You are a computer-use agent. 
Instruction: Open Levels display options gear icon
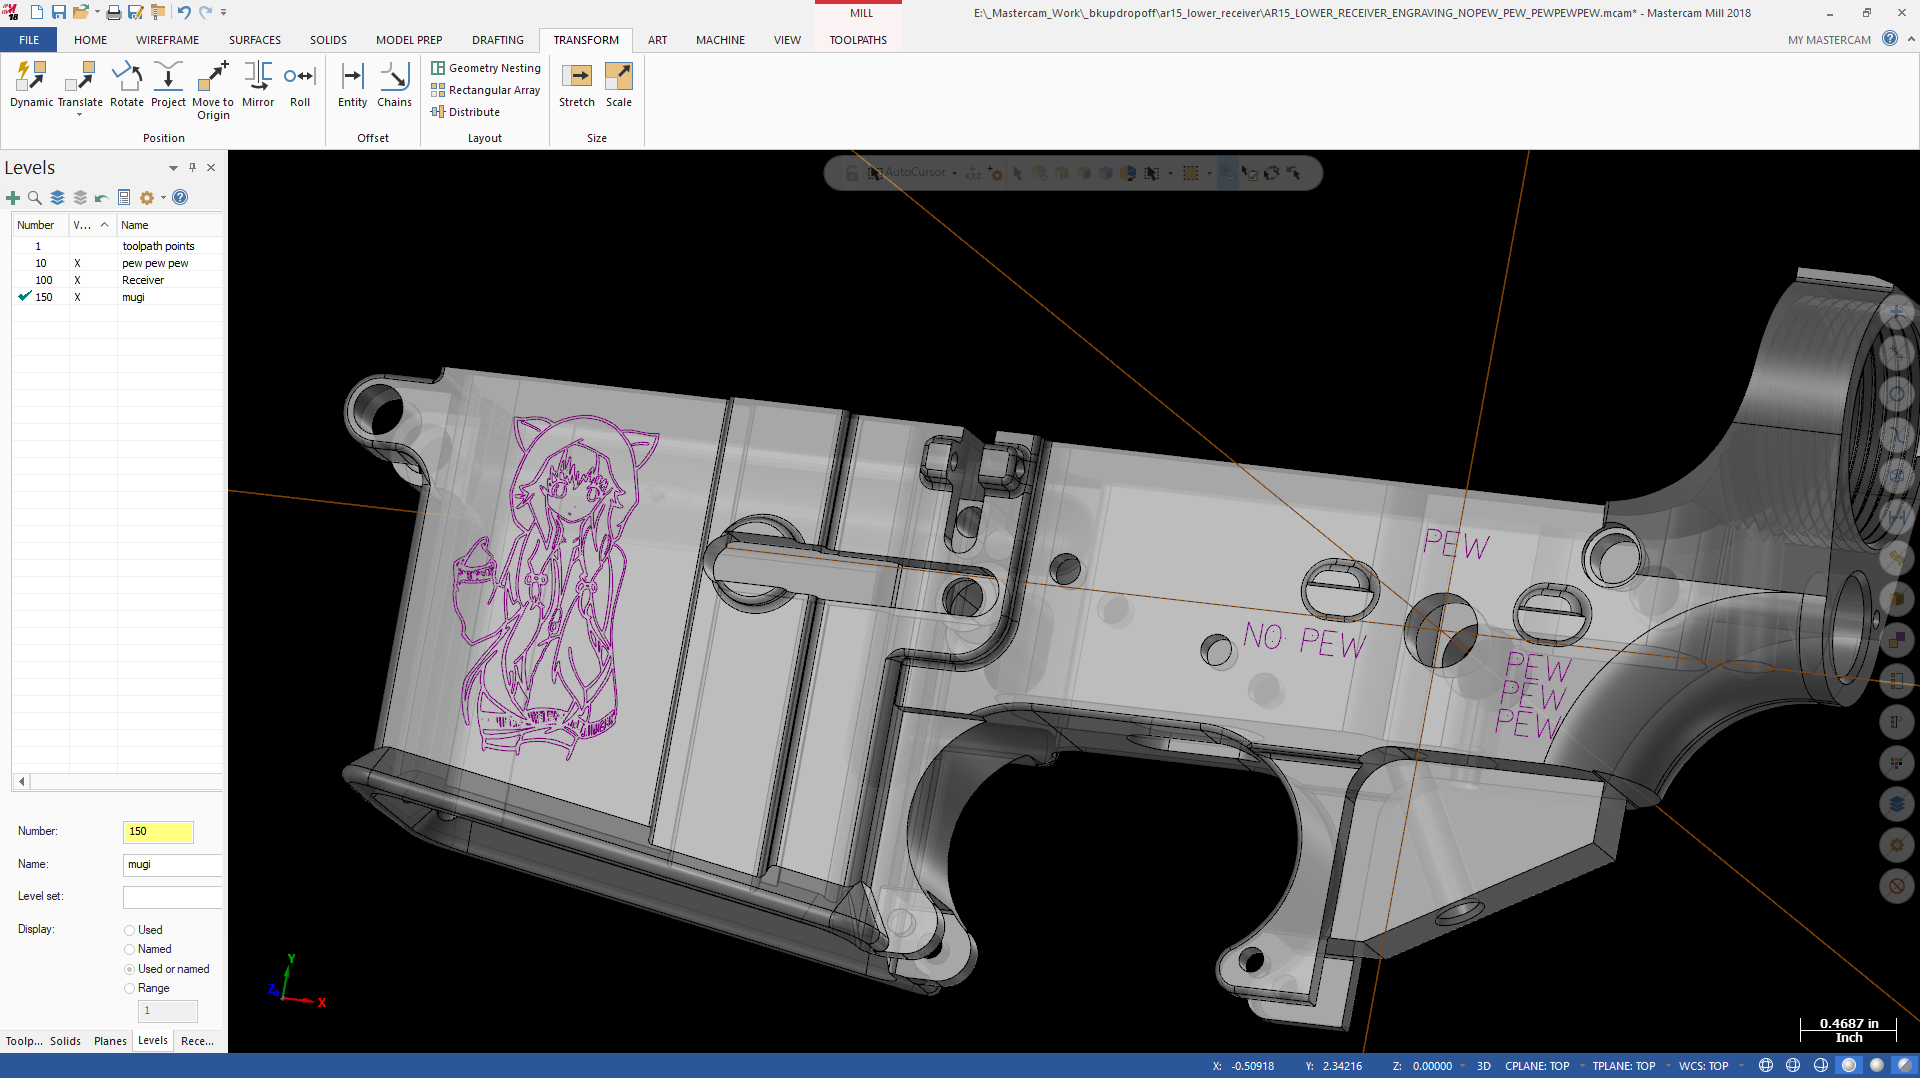(147, 198)
